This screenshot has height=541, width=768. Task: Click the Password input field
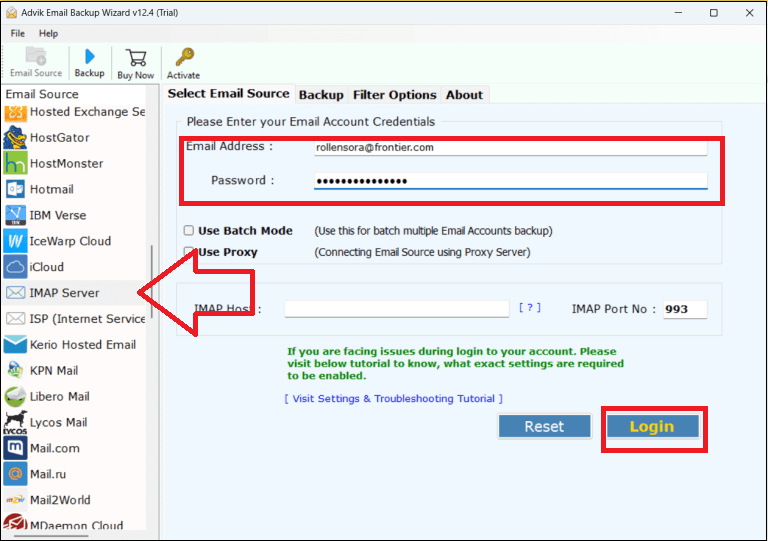(510, 181)
